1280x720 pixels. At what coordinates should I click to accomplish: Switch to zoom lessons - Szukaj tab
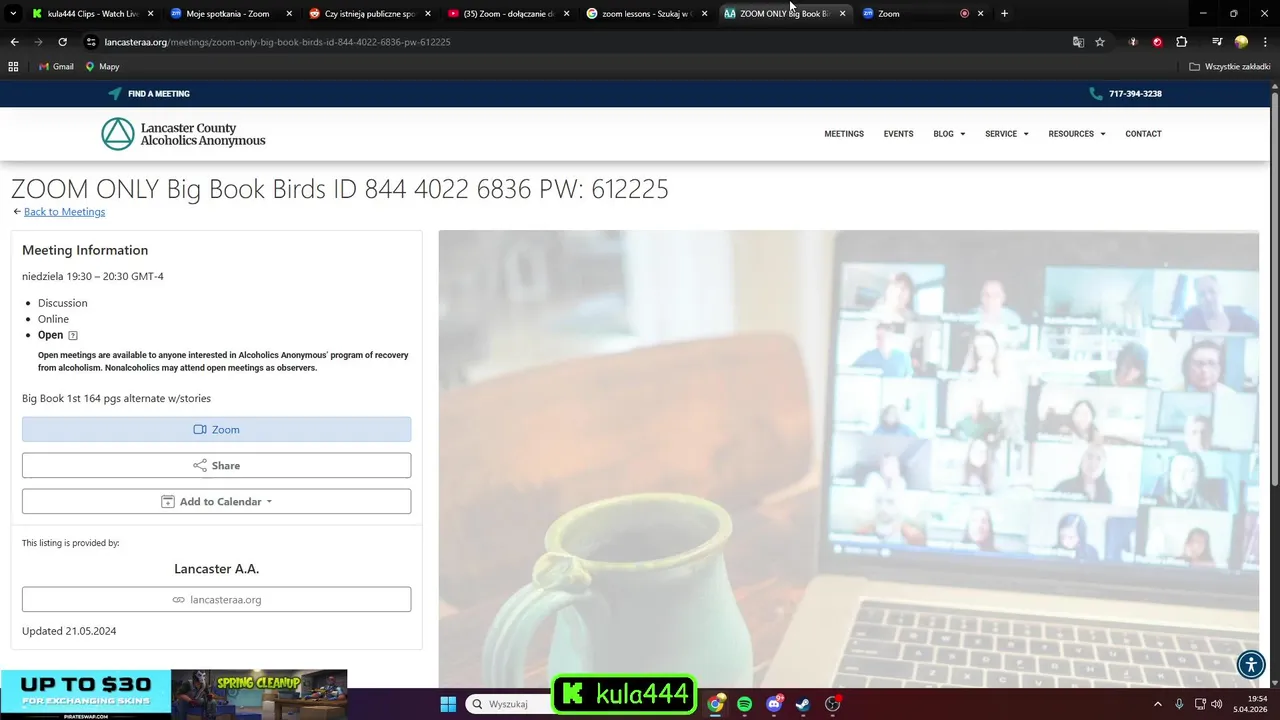point(646,14)
